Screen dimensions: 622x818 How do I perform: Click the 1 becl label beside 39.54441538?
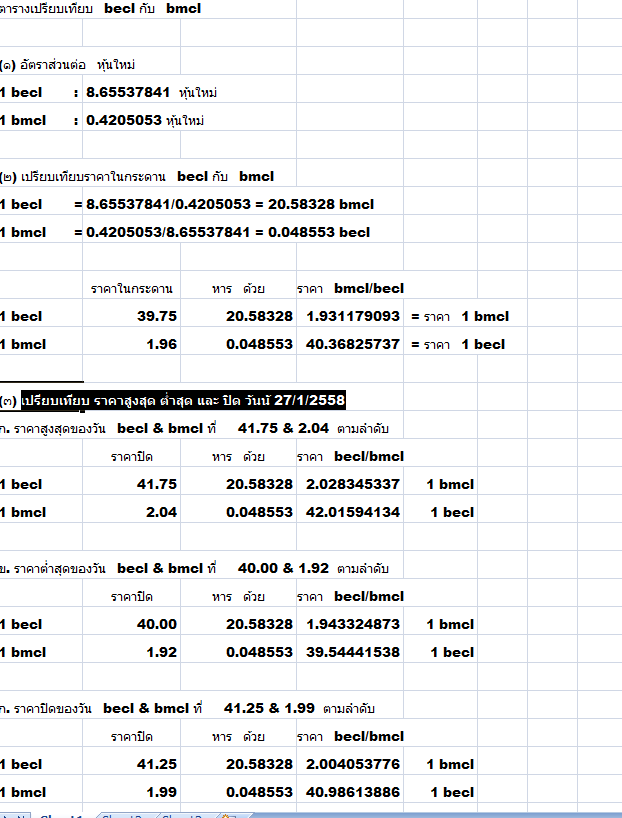pyautogui.click(x=452, y=653)
